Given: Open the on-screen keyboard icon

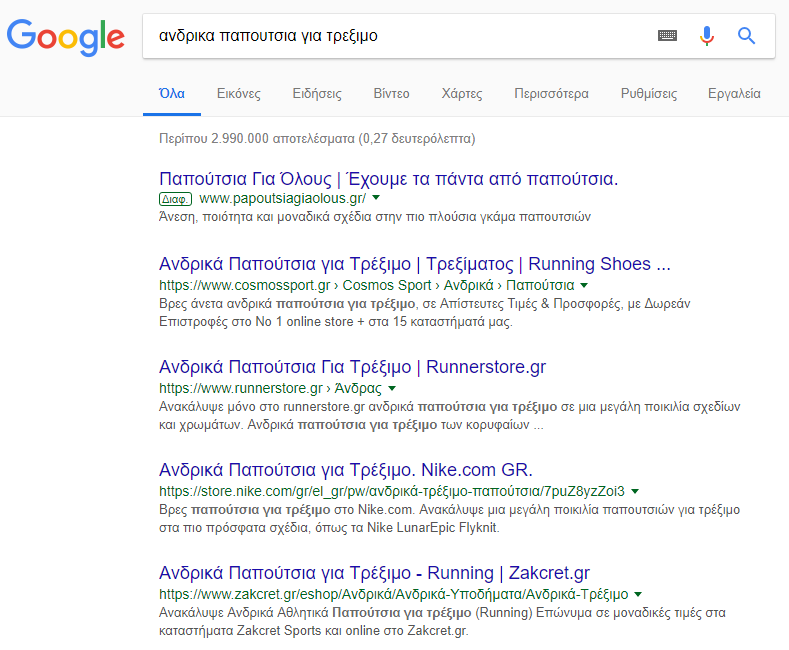Looking at the screenshot, I should [x=667, y=36].
